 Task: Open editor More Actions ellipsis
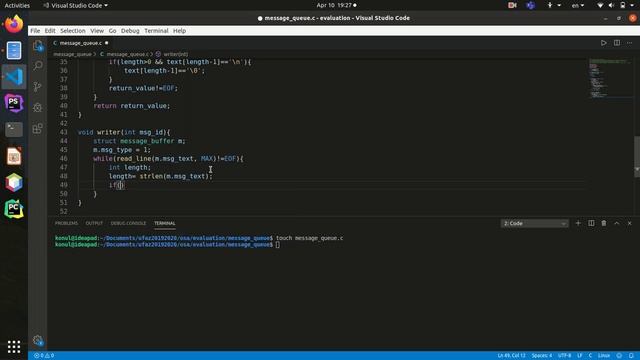tap(629, 43)
